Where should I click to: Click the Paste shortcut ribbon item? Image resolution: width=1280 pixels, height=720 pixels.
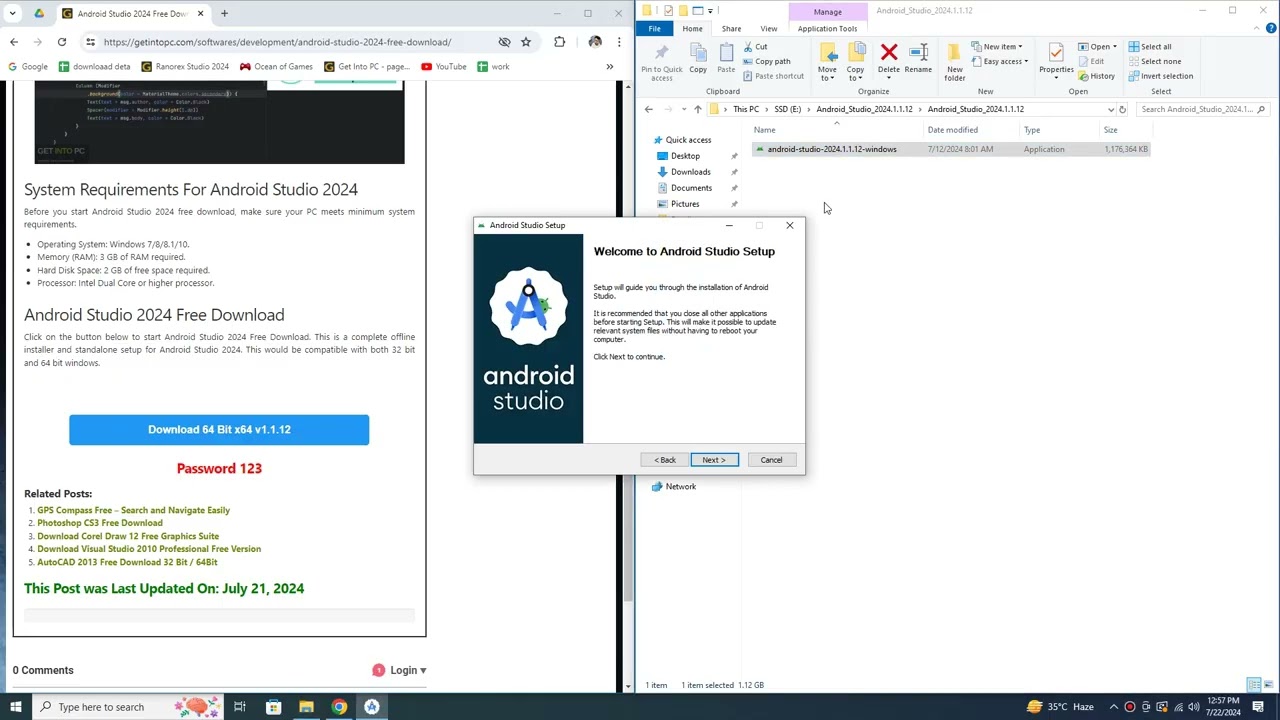(773, 76)
